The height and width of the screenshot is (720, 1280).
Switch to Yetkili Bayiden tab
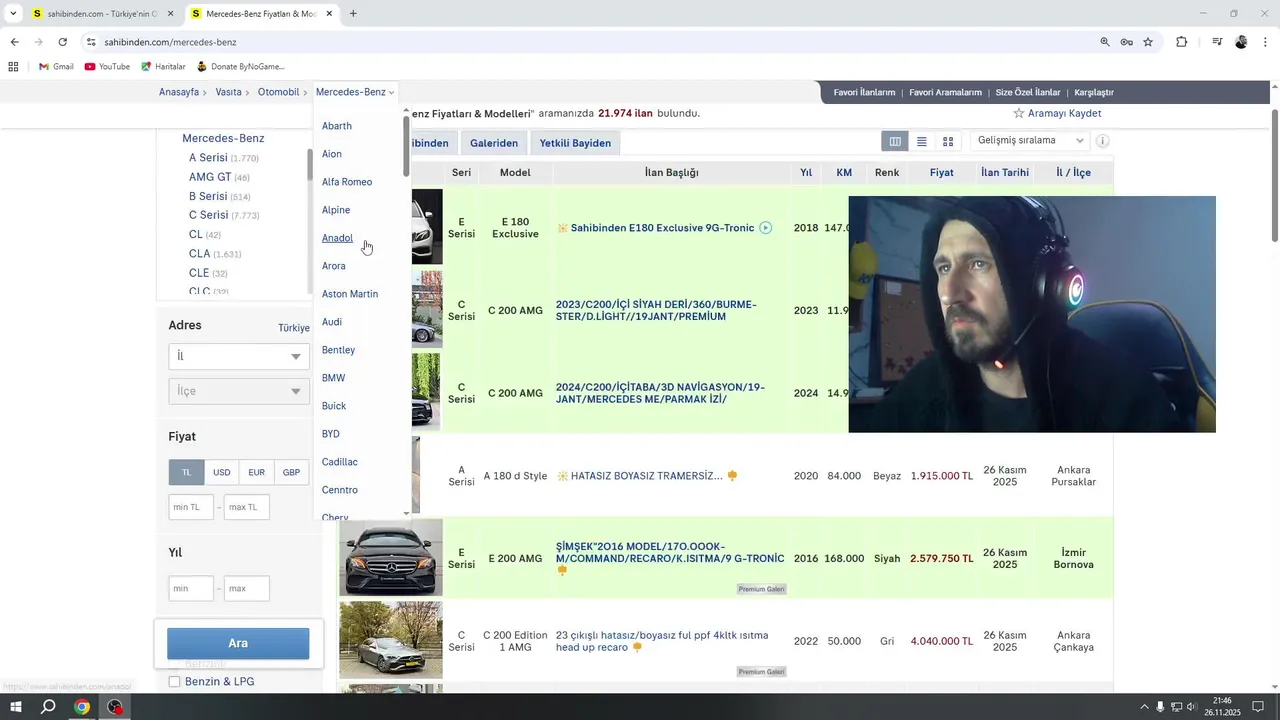575,143
